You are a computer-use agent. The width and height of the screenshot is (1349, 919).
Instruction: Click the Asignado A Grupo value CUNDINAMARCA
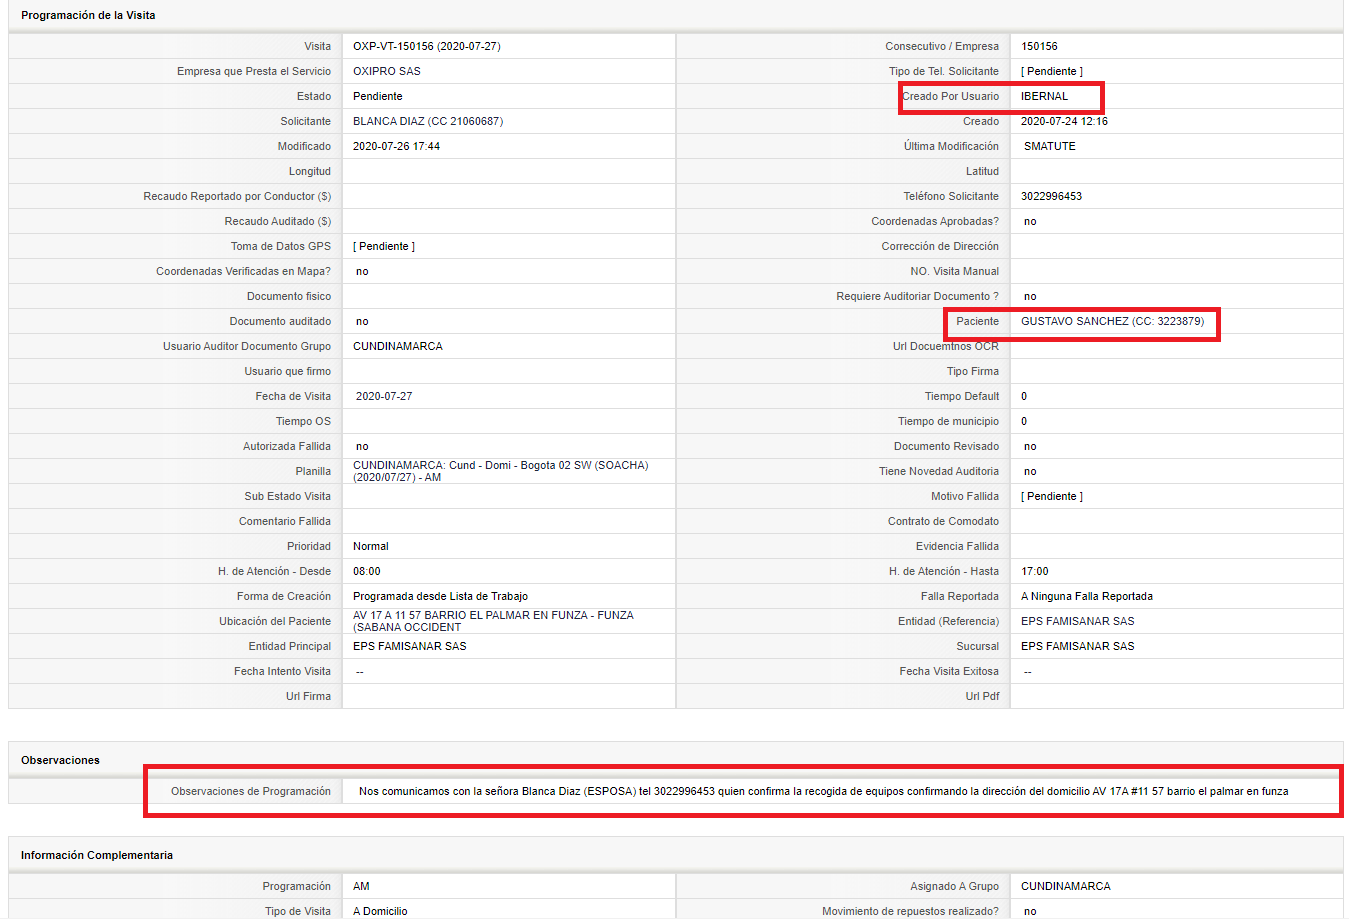point(1066,886)
